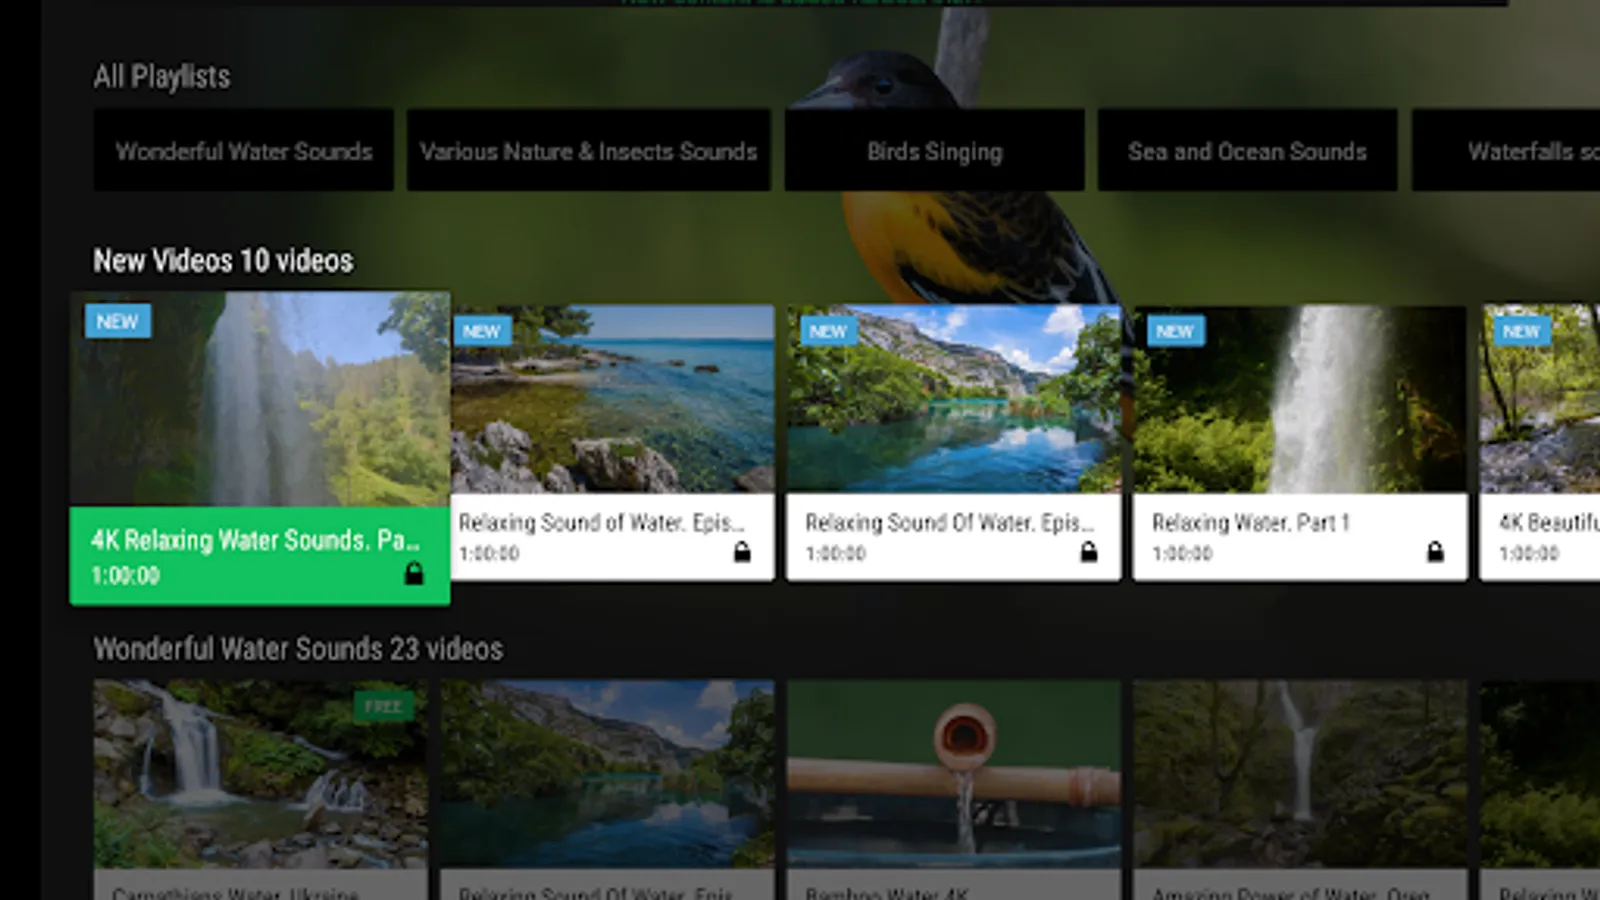The image size is (1600, 900).
Task: Click NEW badge on Relaxing Water. Part 1 thumbnail
Action: pos(1174,331)
